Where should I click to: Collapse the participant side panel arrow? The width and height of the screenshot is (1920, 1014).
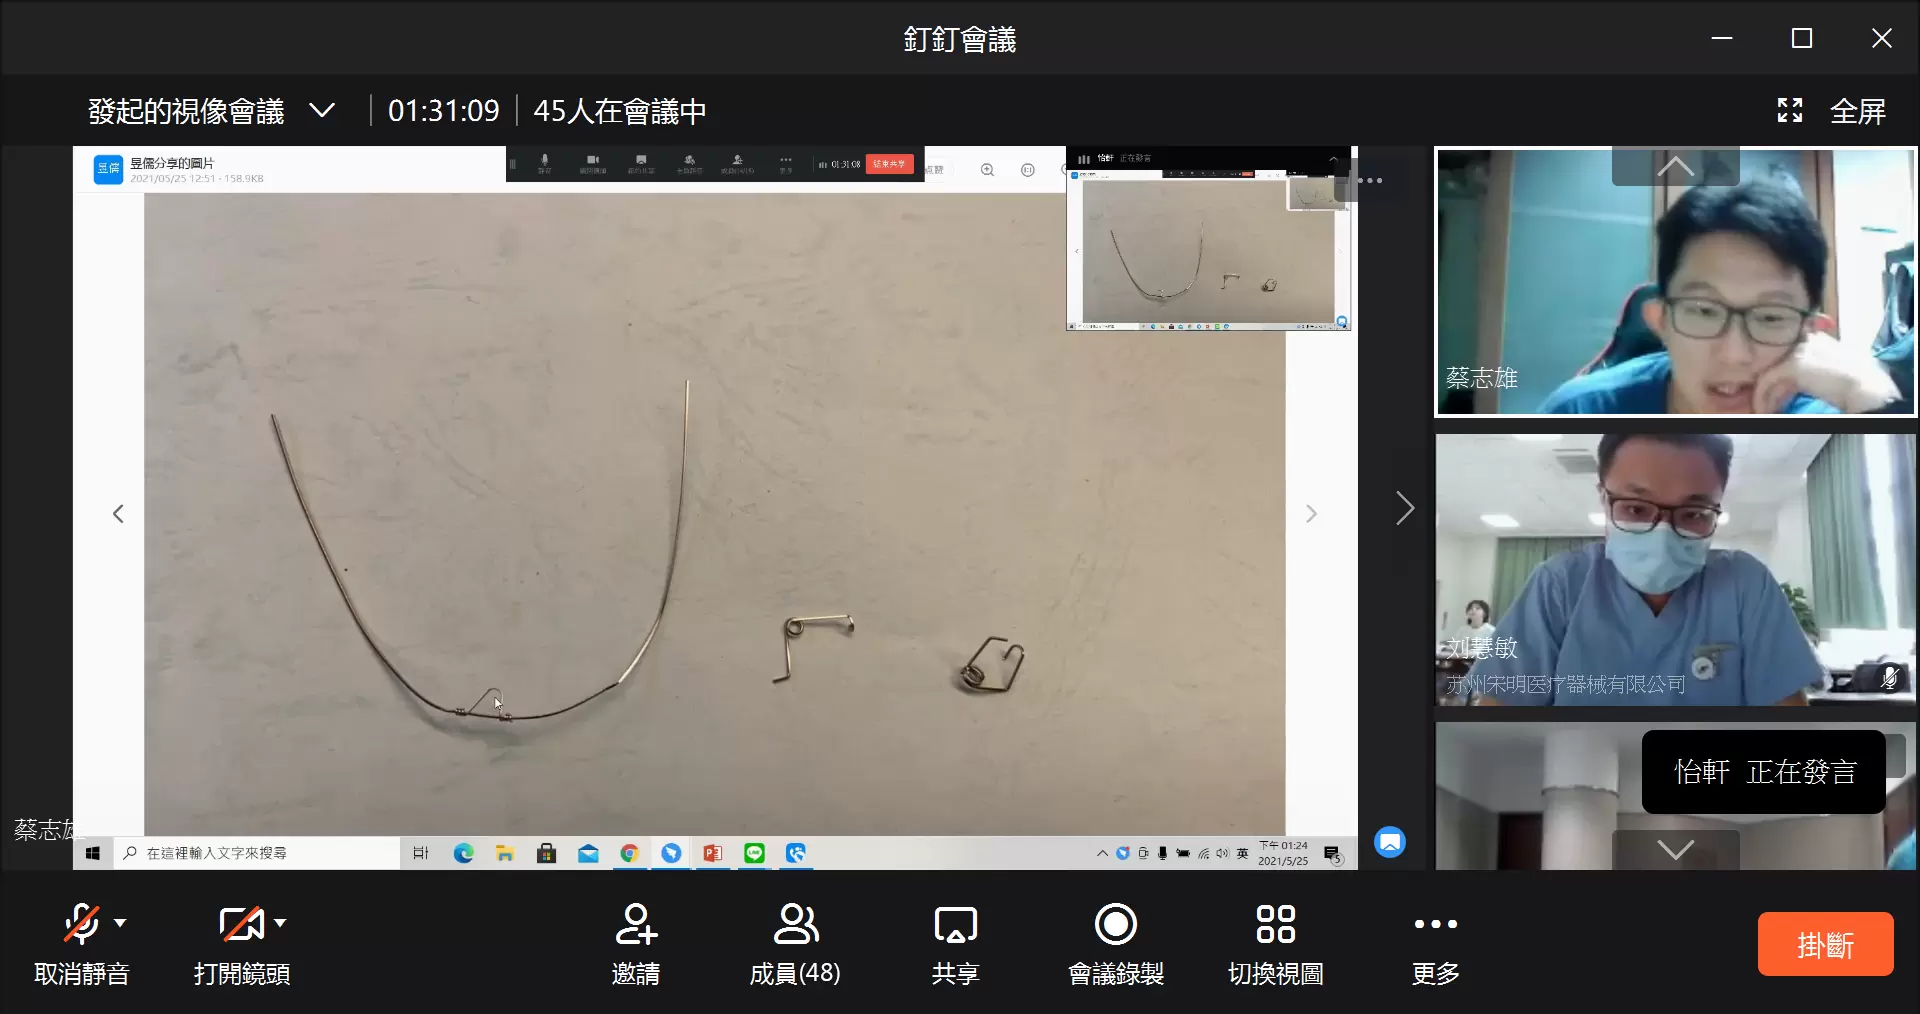(1404, 509)
